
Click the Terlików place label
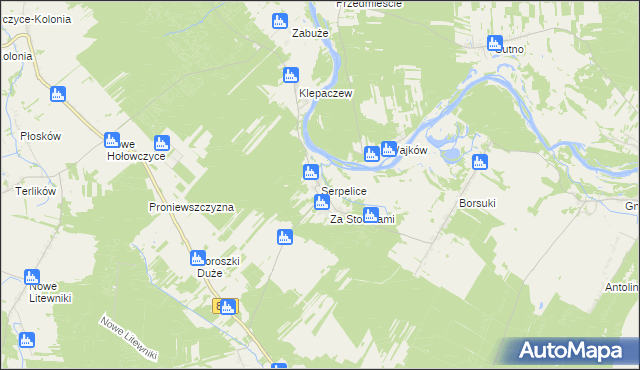pos(36,191)
